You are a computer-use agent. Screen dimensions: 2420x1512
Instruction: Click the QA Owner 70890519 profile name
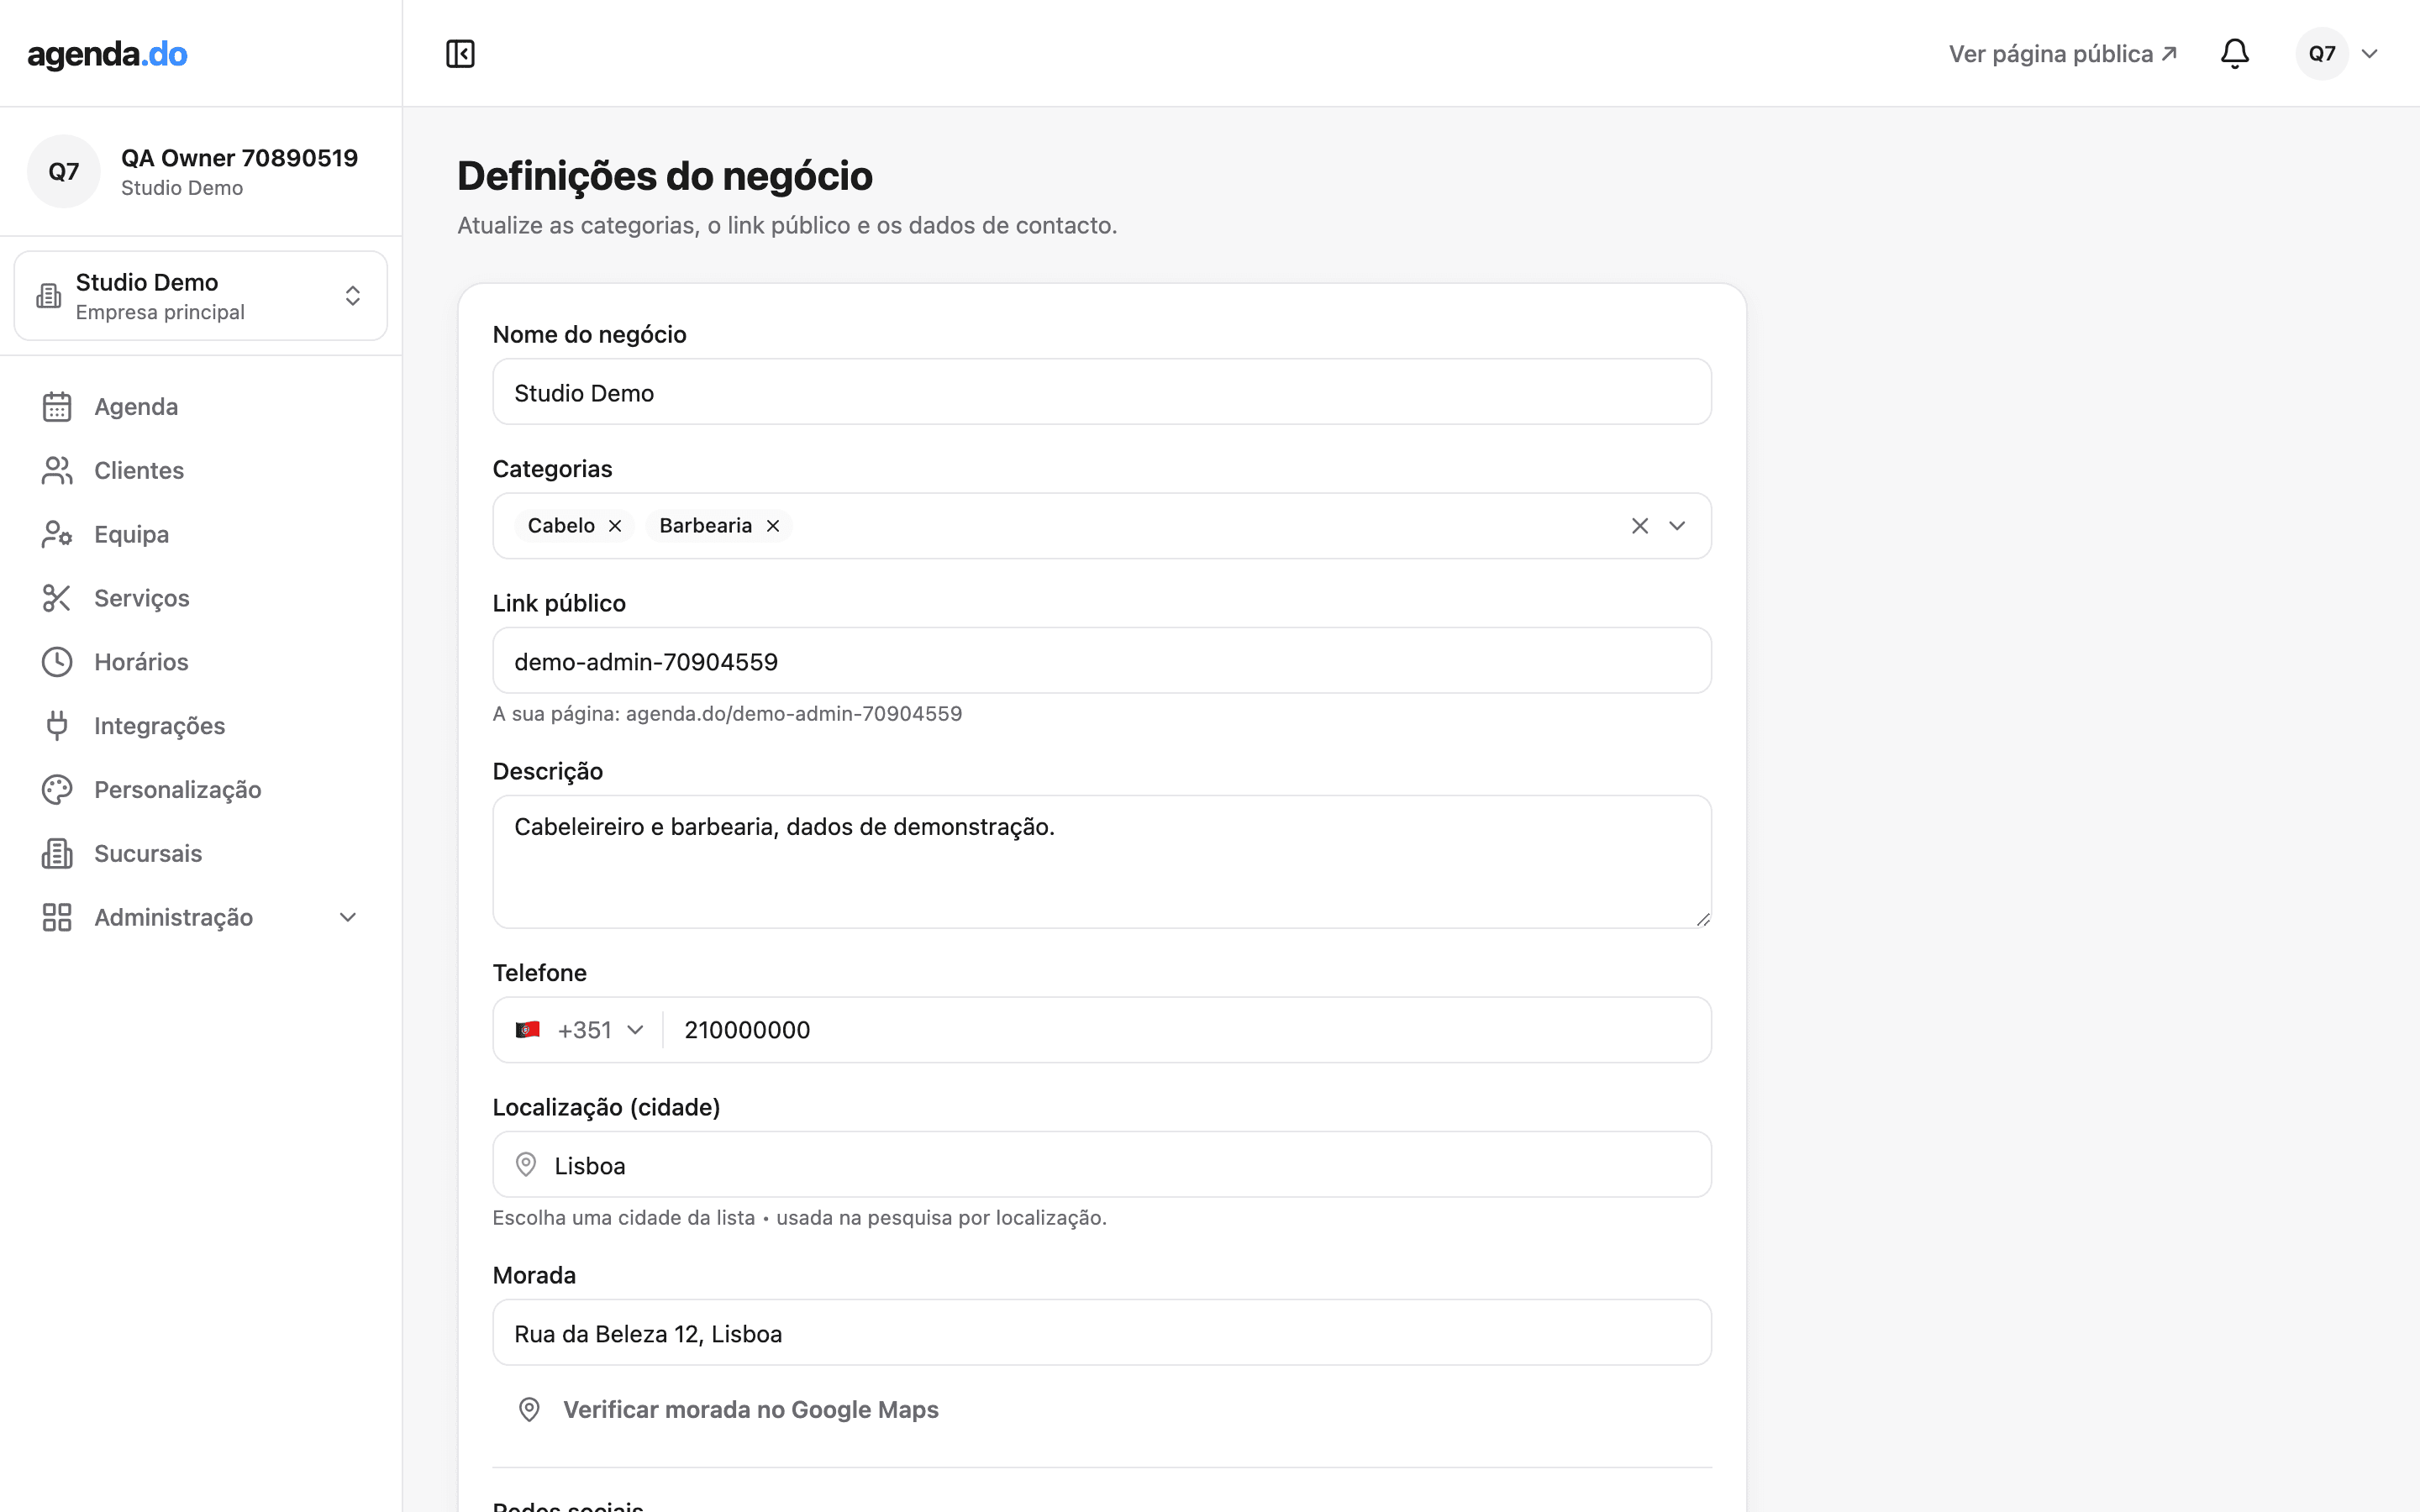(239, 158)
